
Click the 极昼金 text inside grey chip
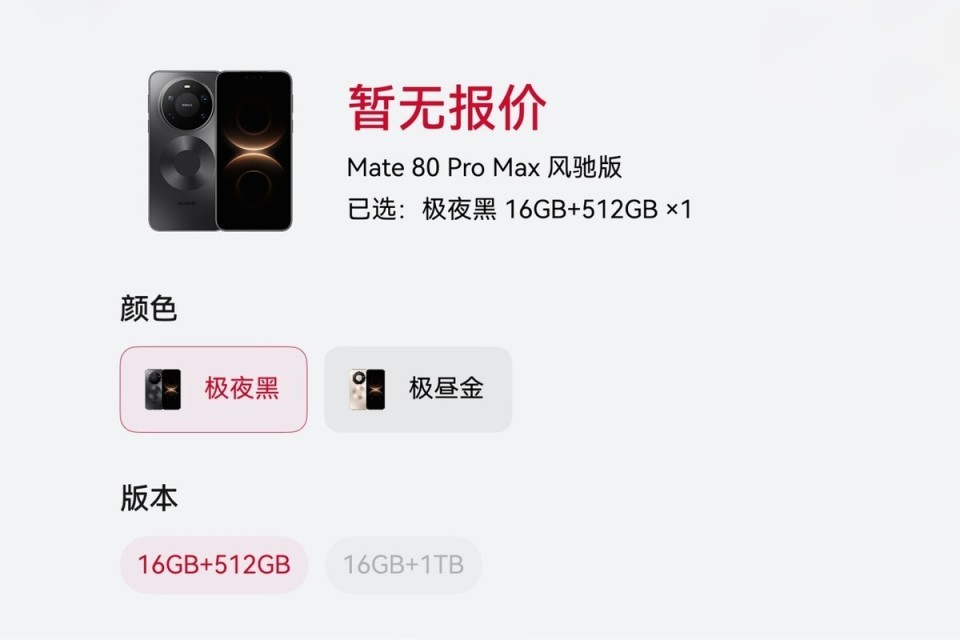(x=446, y=389)
